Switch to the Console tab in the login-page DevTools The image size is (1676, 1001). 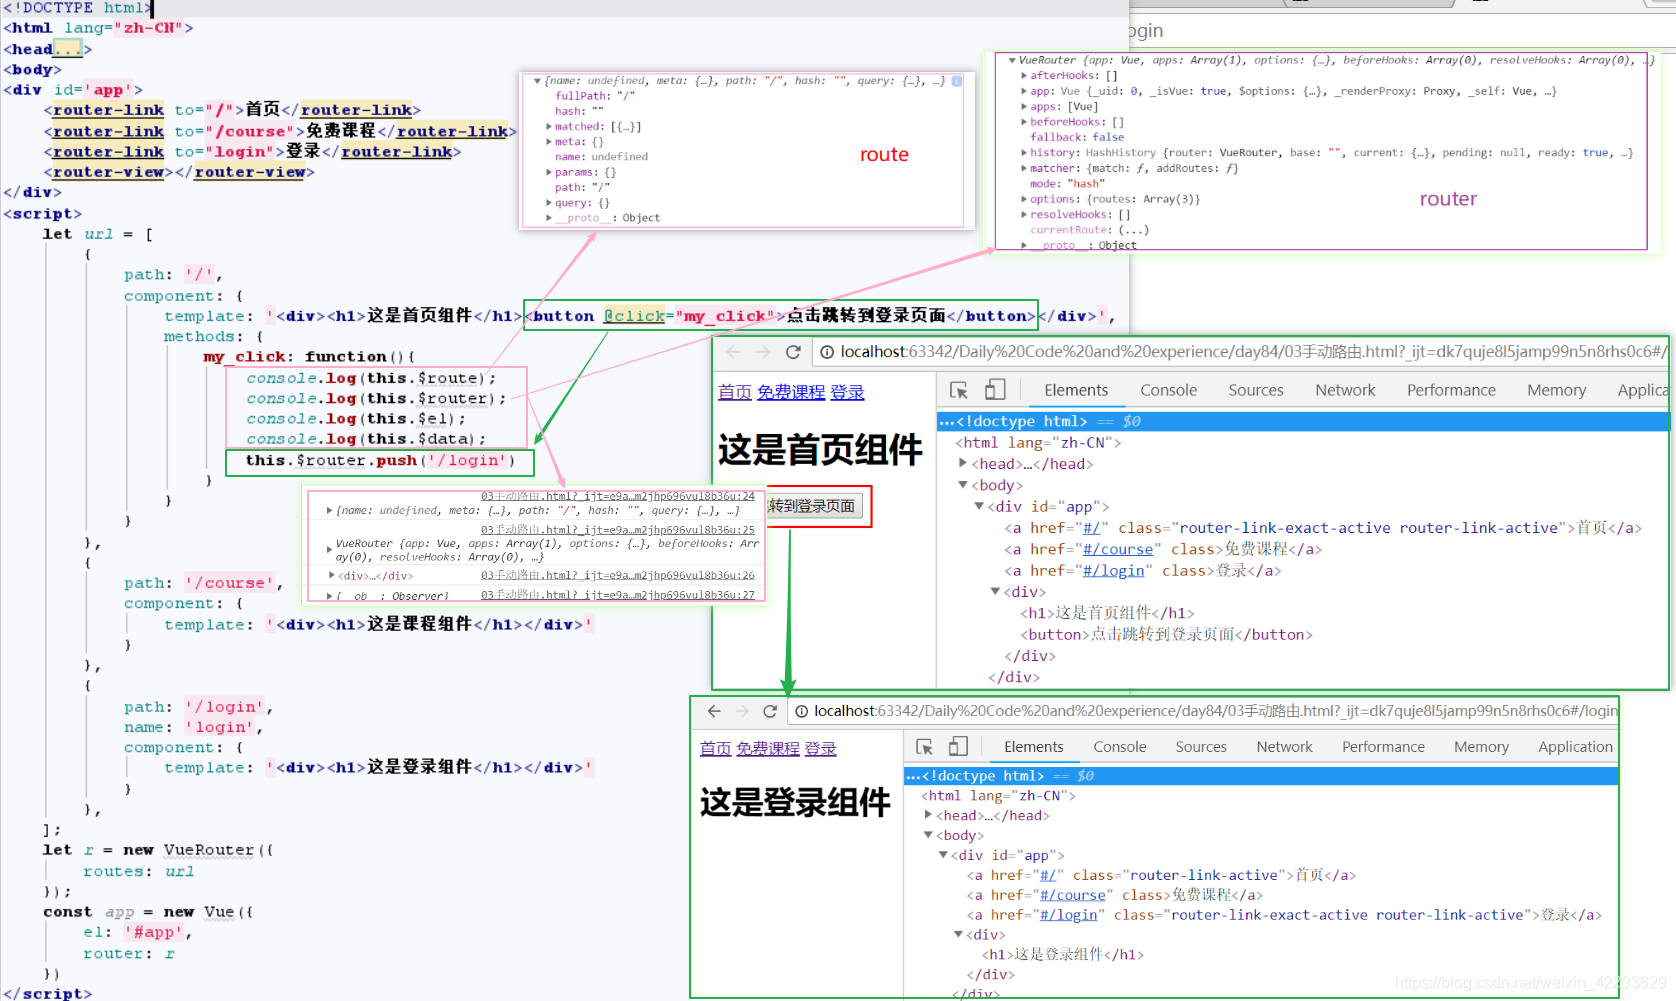pos(1120,747)
